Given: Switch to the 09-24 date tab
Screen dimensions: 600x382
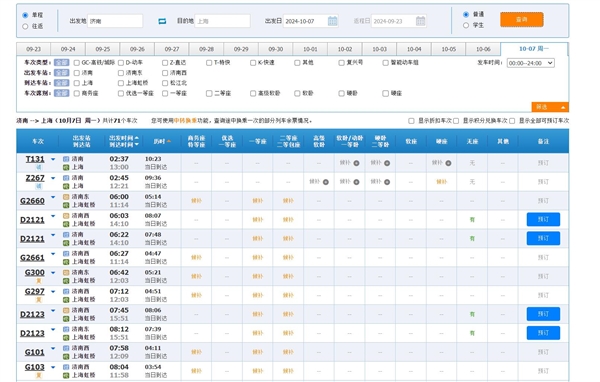Looking at the screenshot, I should click(68, 49).
